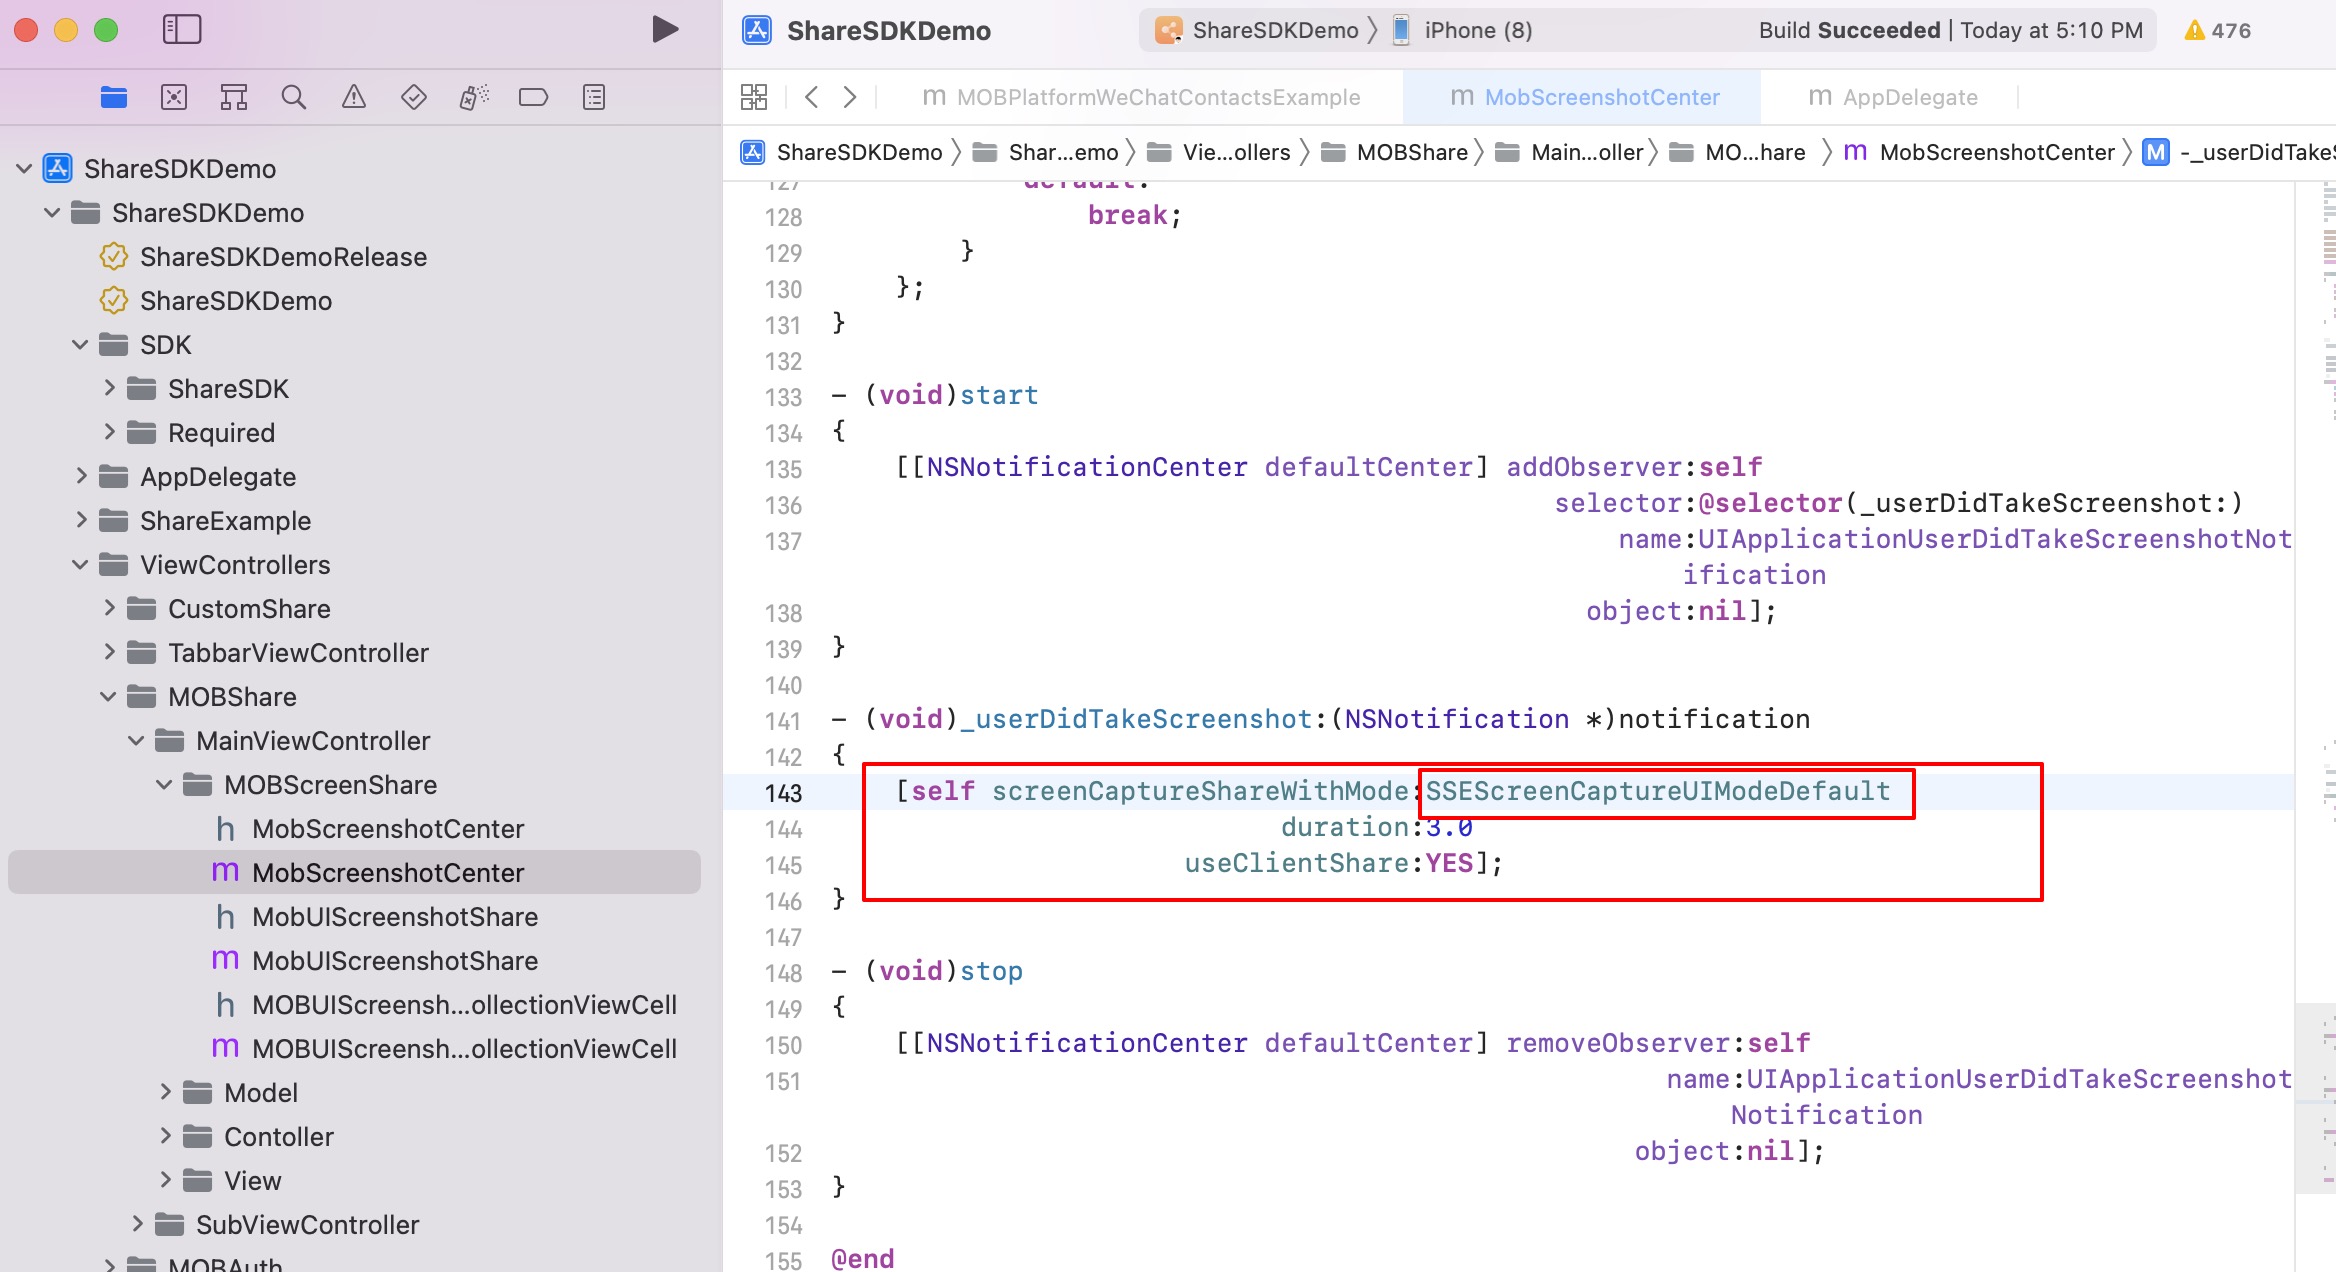The width and height of the screenshot is (2336, 1272).
Task: Click Vie...ollers folder in jump bar
Action: click(x=1219, y=152)
